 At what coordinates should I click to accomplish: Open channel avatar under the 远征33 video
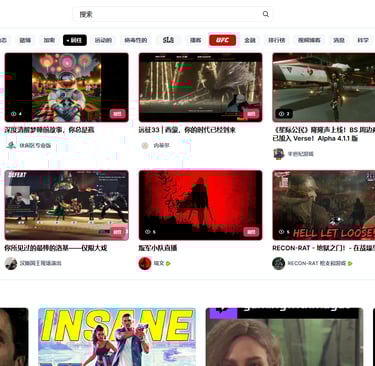click(145, 145)
